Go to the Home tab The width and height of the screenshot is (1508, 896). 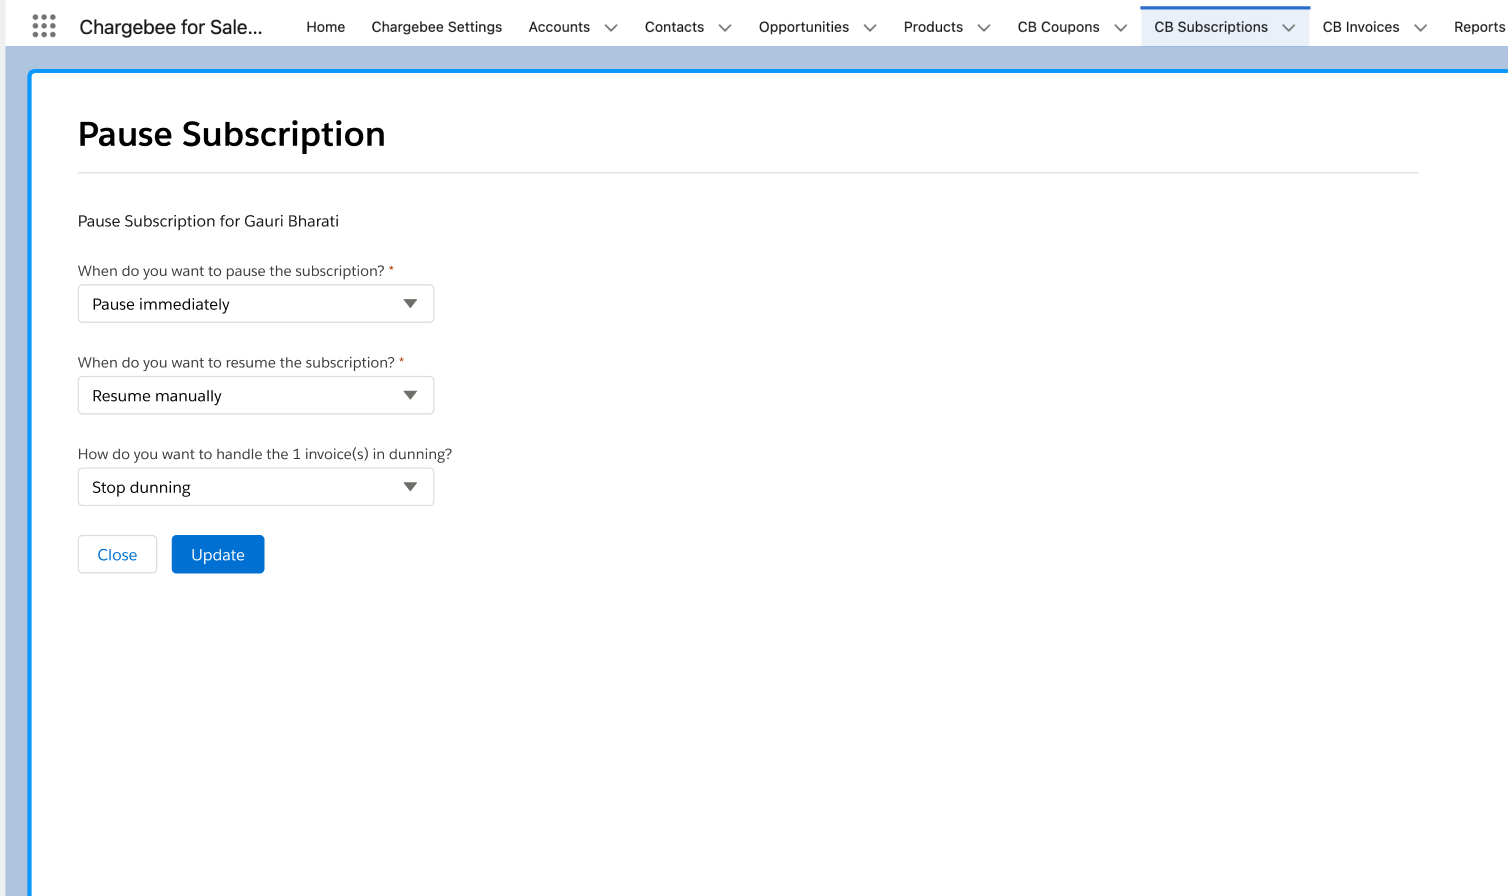(x=325, y=27)
